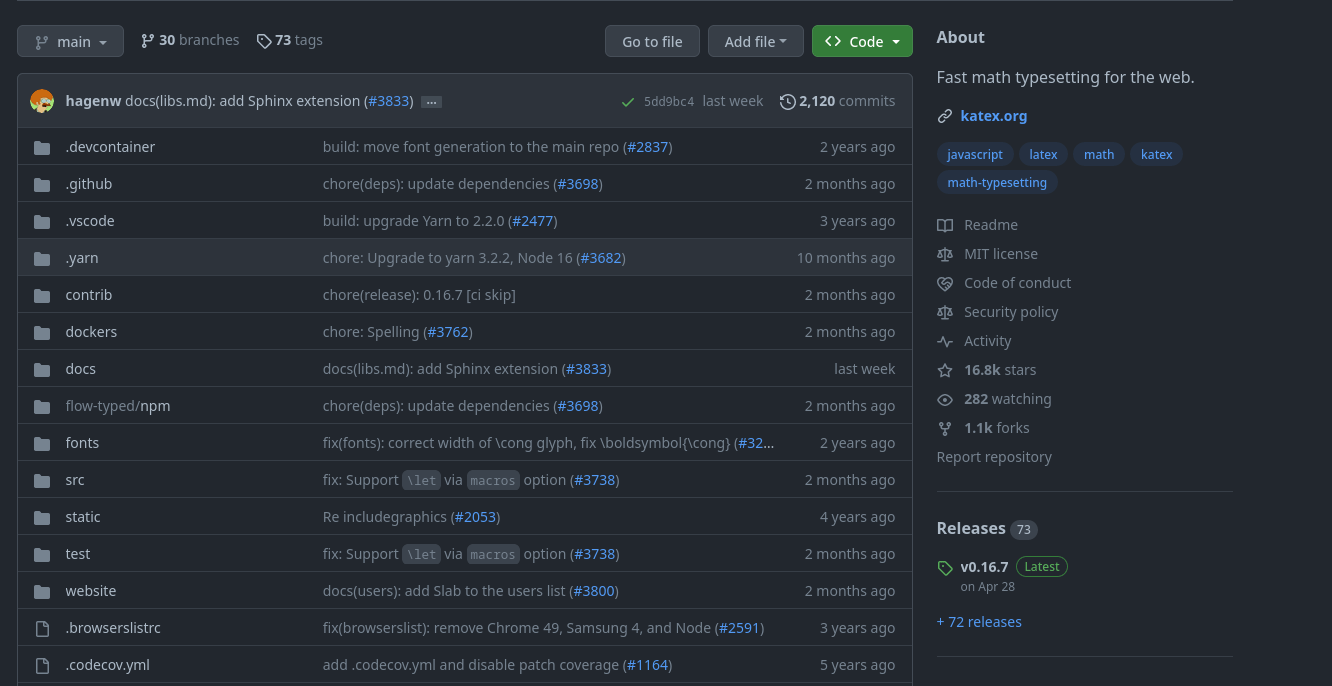The image size is (1332, 686).
Task: Open pull request #2591 link
Action: tap(739, 628)
